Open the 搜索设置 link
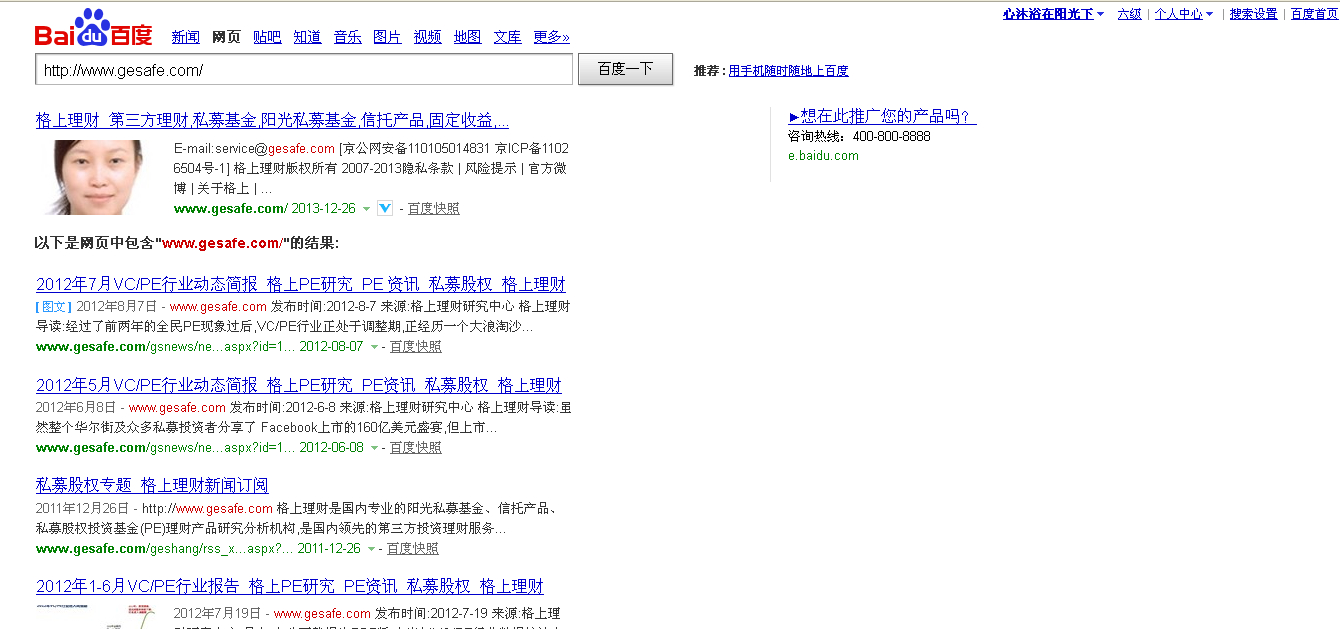 [x=1253, y=14]
